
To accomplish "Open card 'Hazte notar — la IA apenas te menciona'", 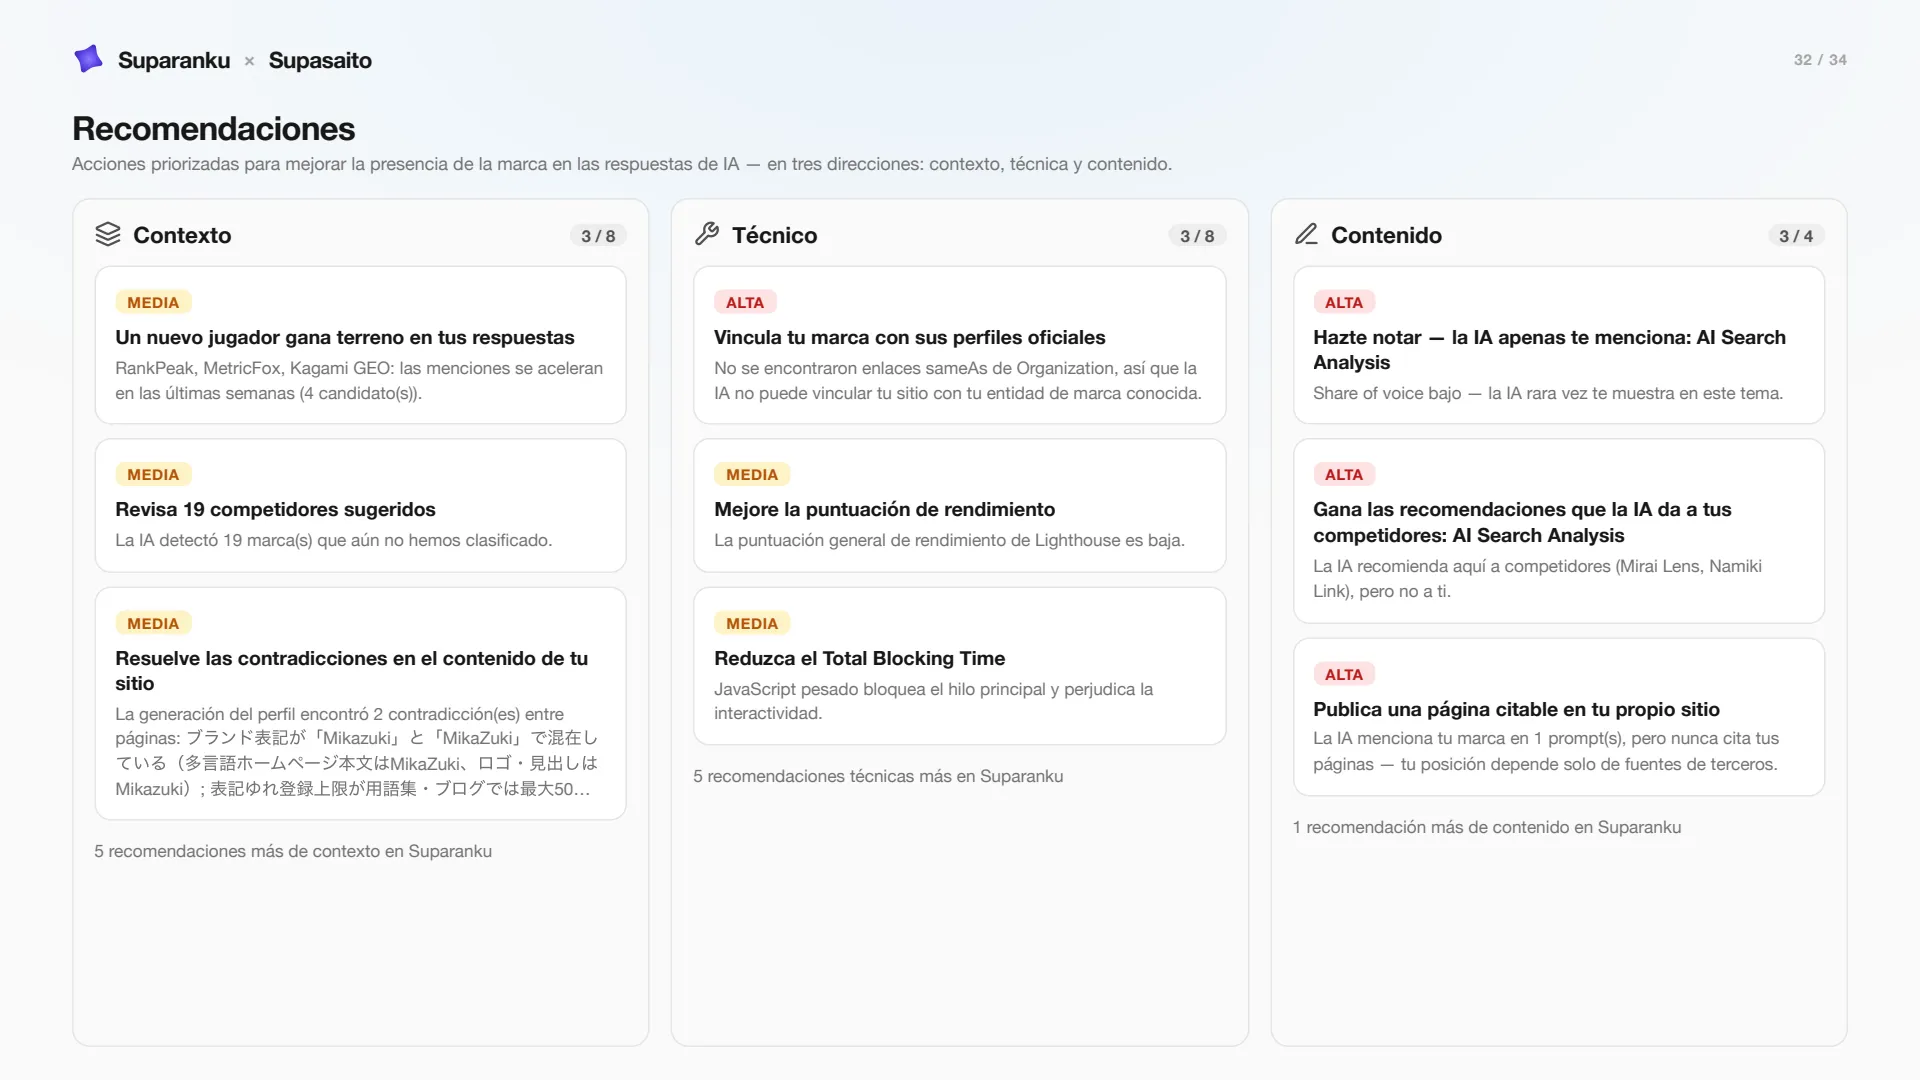I will coord(1559,345).
